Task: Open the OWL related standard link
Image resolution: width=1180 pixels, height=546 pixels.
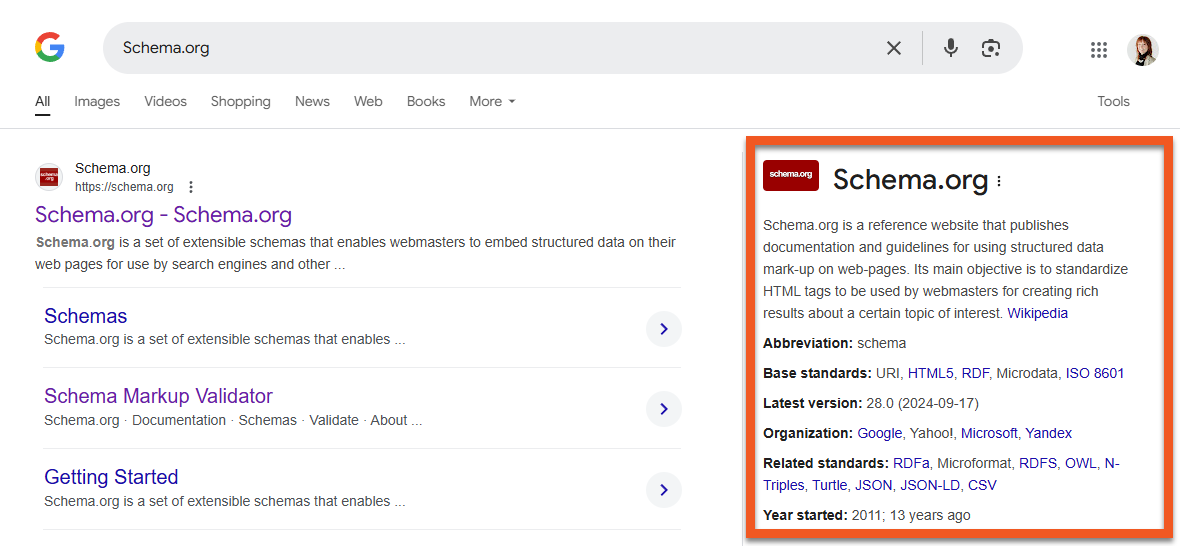Action: 1081,463
